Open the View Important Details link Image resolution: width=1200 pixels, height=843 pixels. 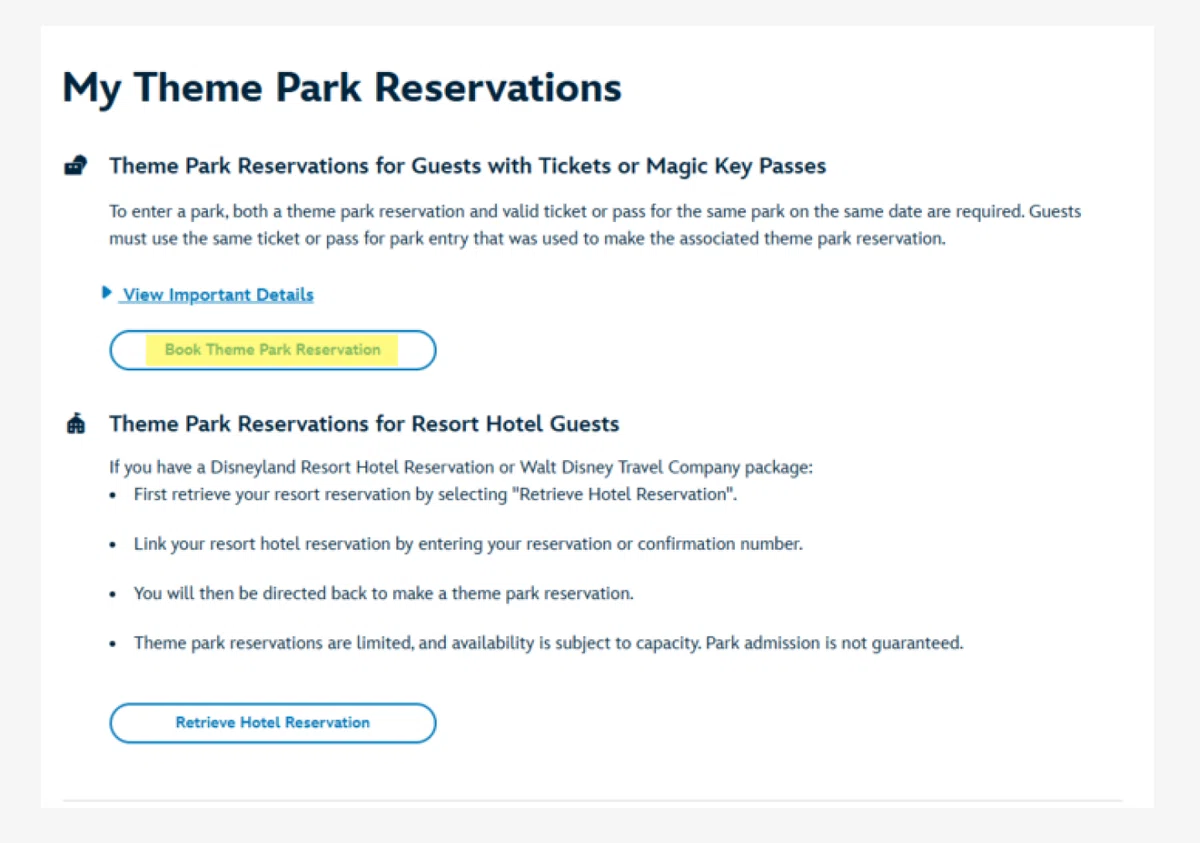point(218,295)
